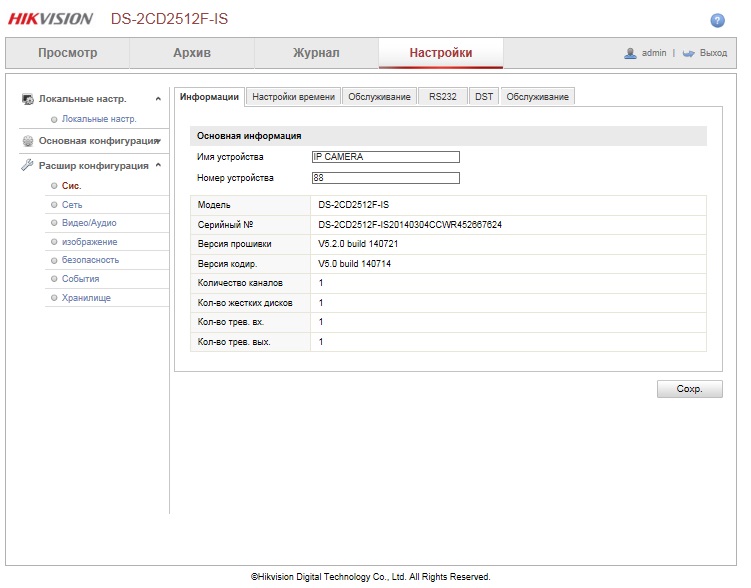Collapse the Расшир конфигурация section arrow

[158, 165]
